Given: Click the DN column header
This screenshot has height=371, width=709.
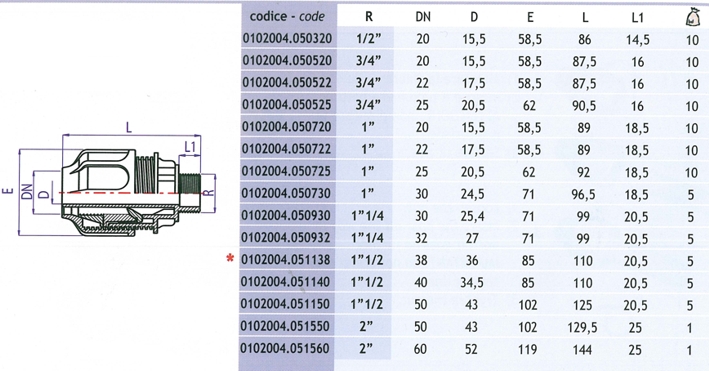Looking at the screenshot, I should point(423,17).
